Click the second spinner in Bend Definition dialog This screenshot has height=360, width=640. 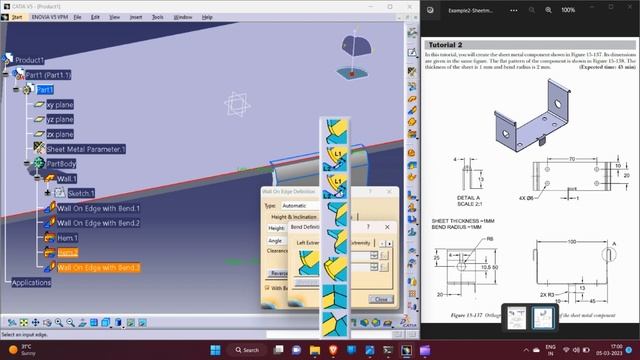(x=373, y=267)
